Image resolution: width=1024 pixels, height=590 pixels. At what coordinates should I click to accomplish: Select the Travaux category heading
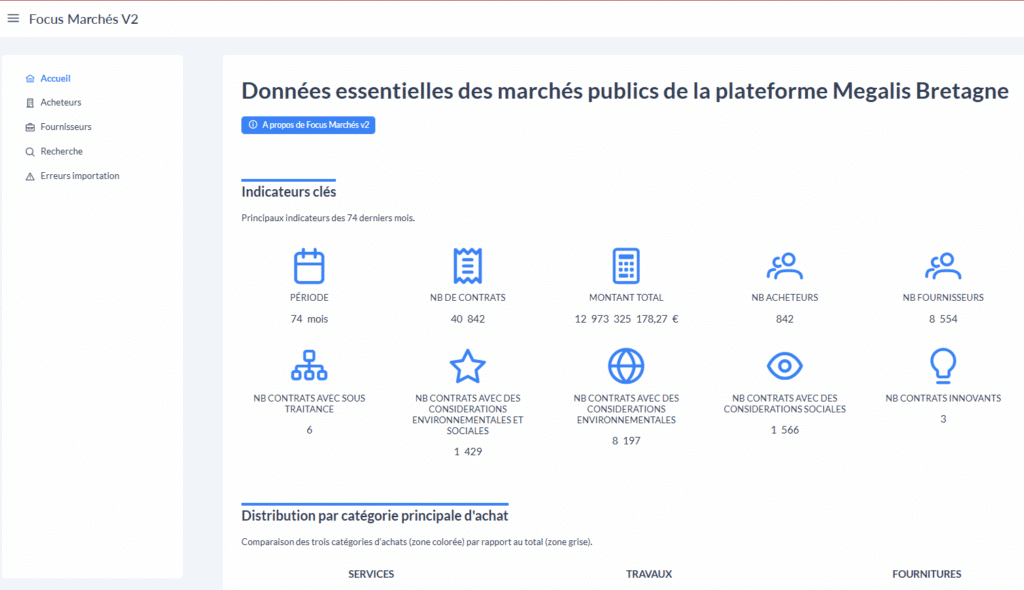(x=649, y=574)
